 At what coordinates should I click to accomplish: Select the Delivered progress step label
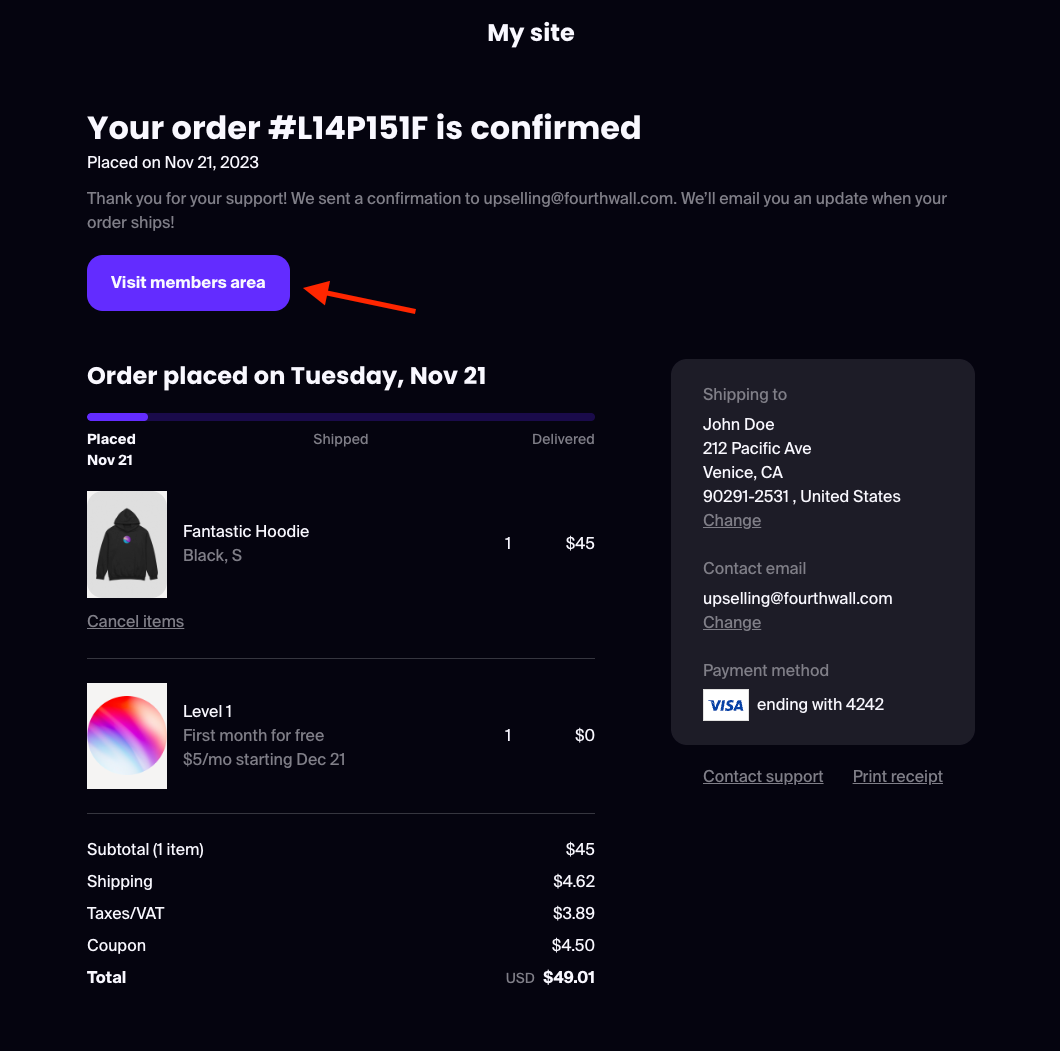pyautogui.click(x=563, y=439)
